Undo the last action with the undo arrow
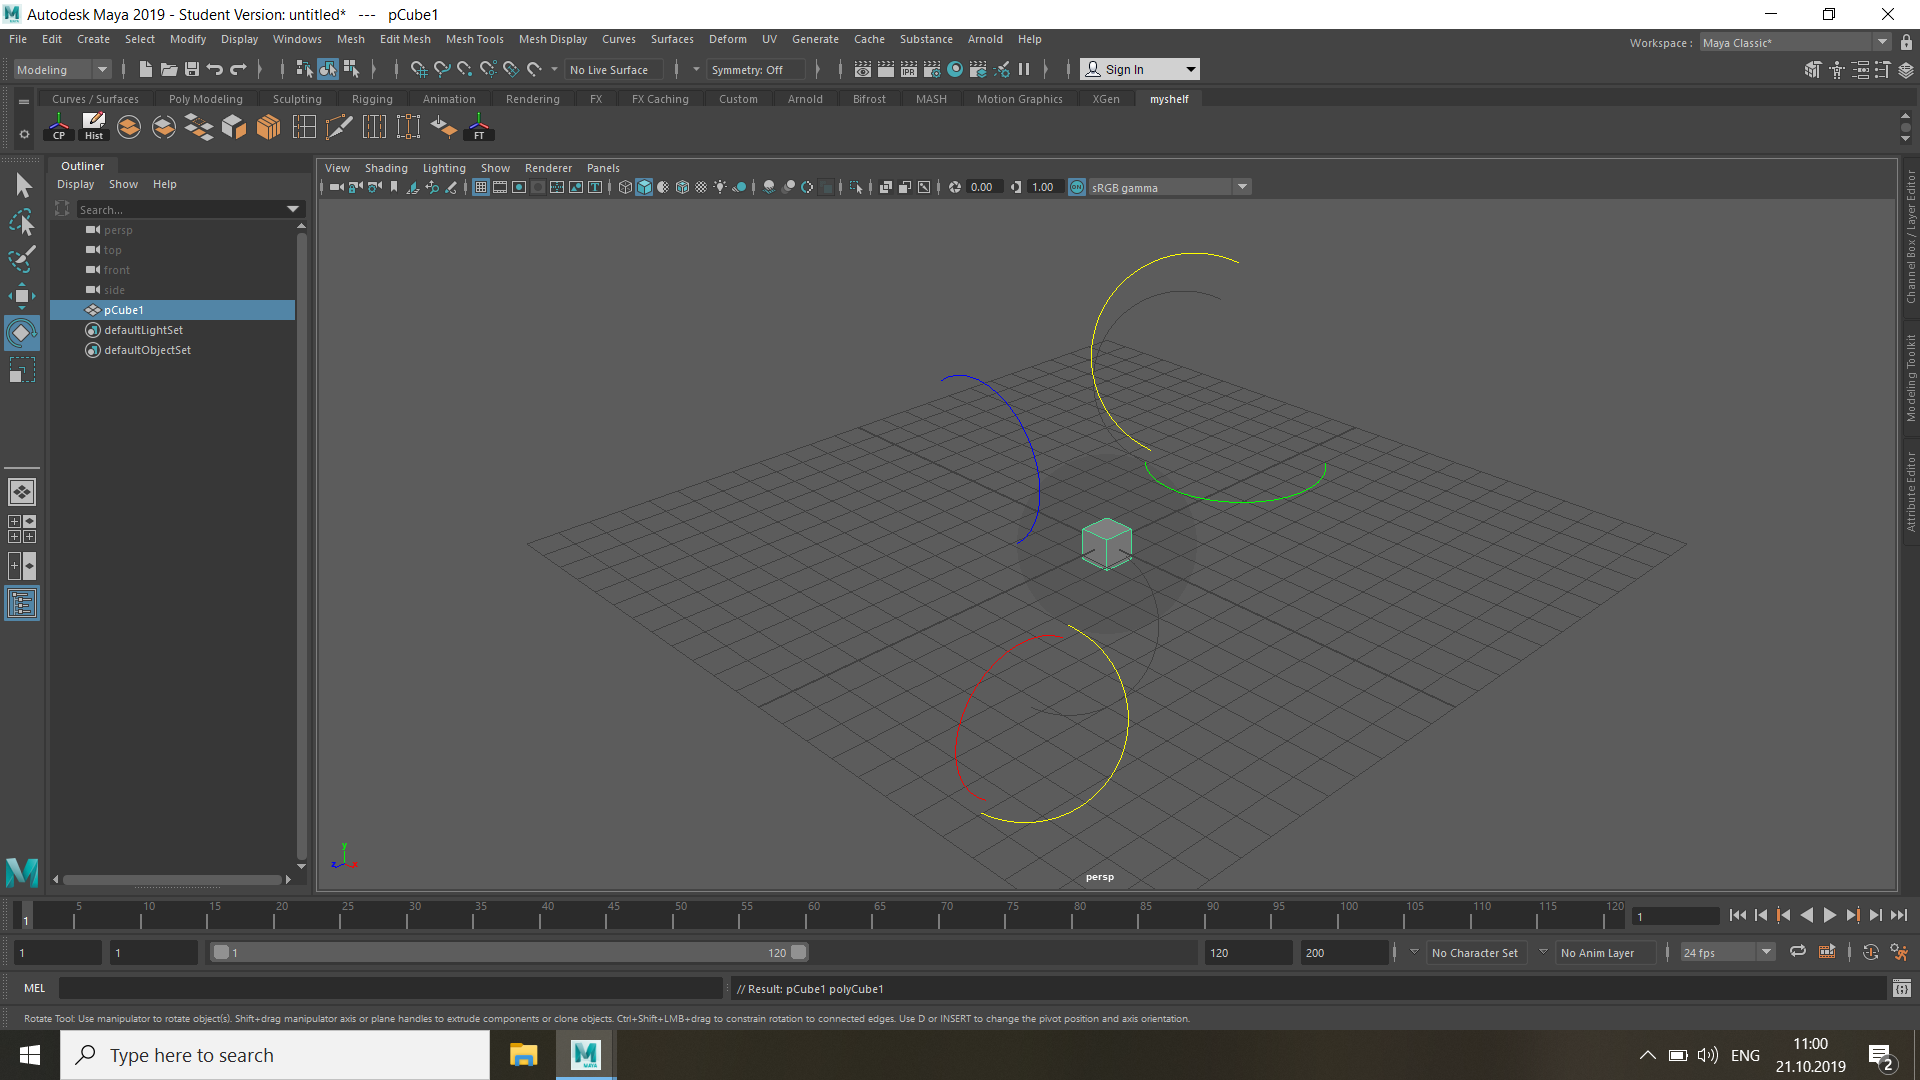1920x1080 pixels. tap(213, 69)
